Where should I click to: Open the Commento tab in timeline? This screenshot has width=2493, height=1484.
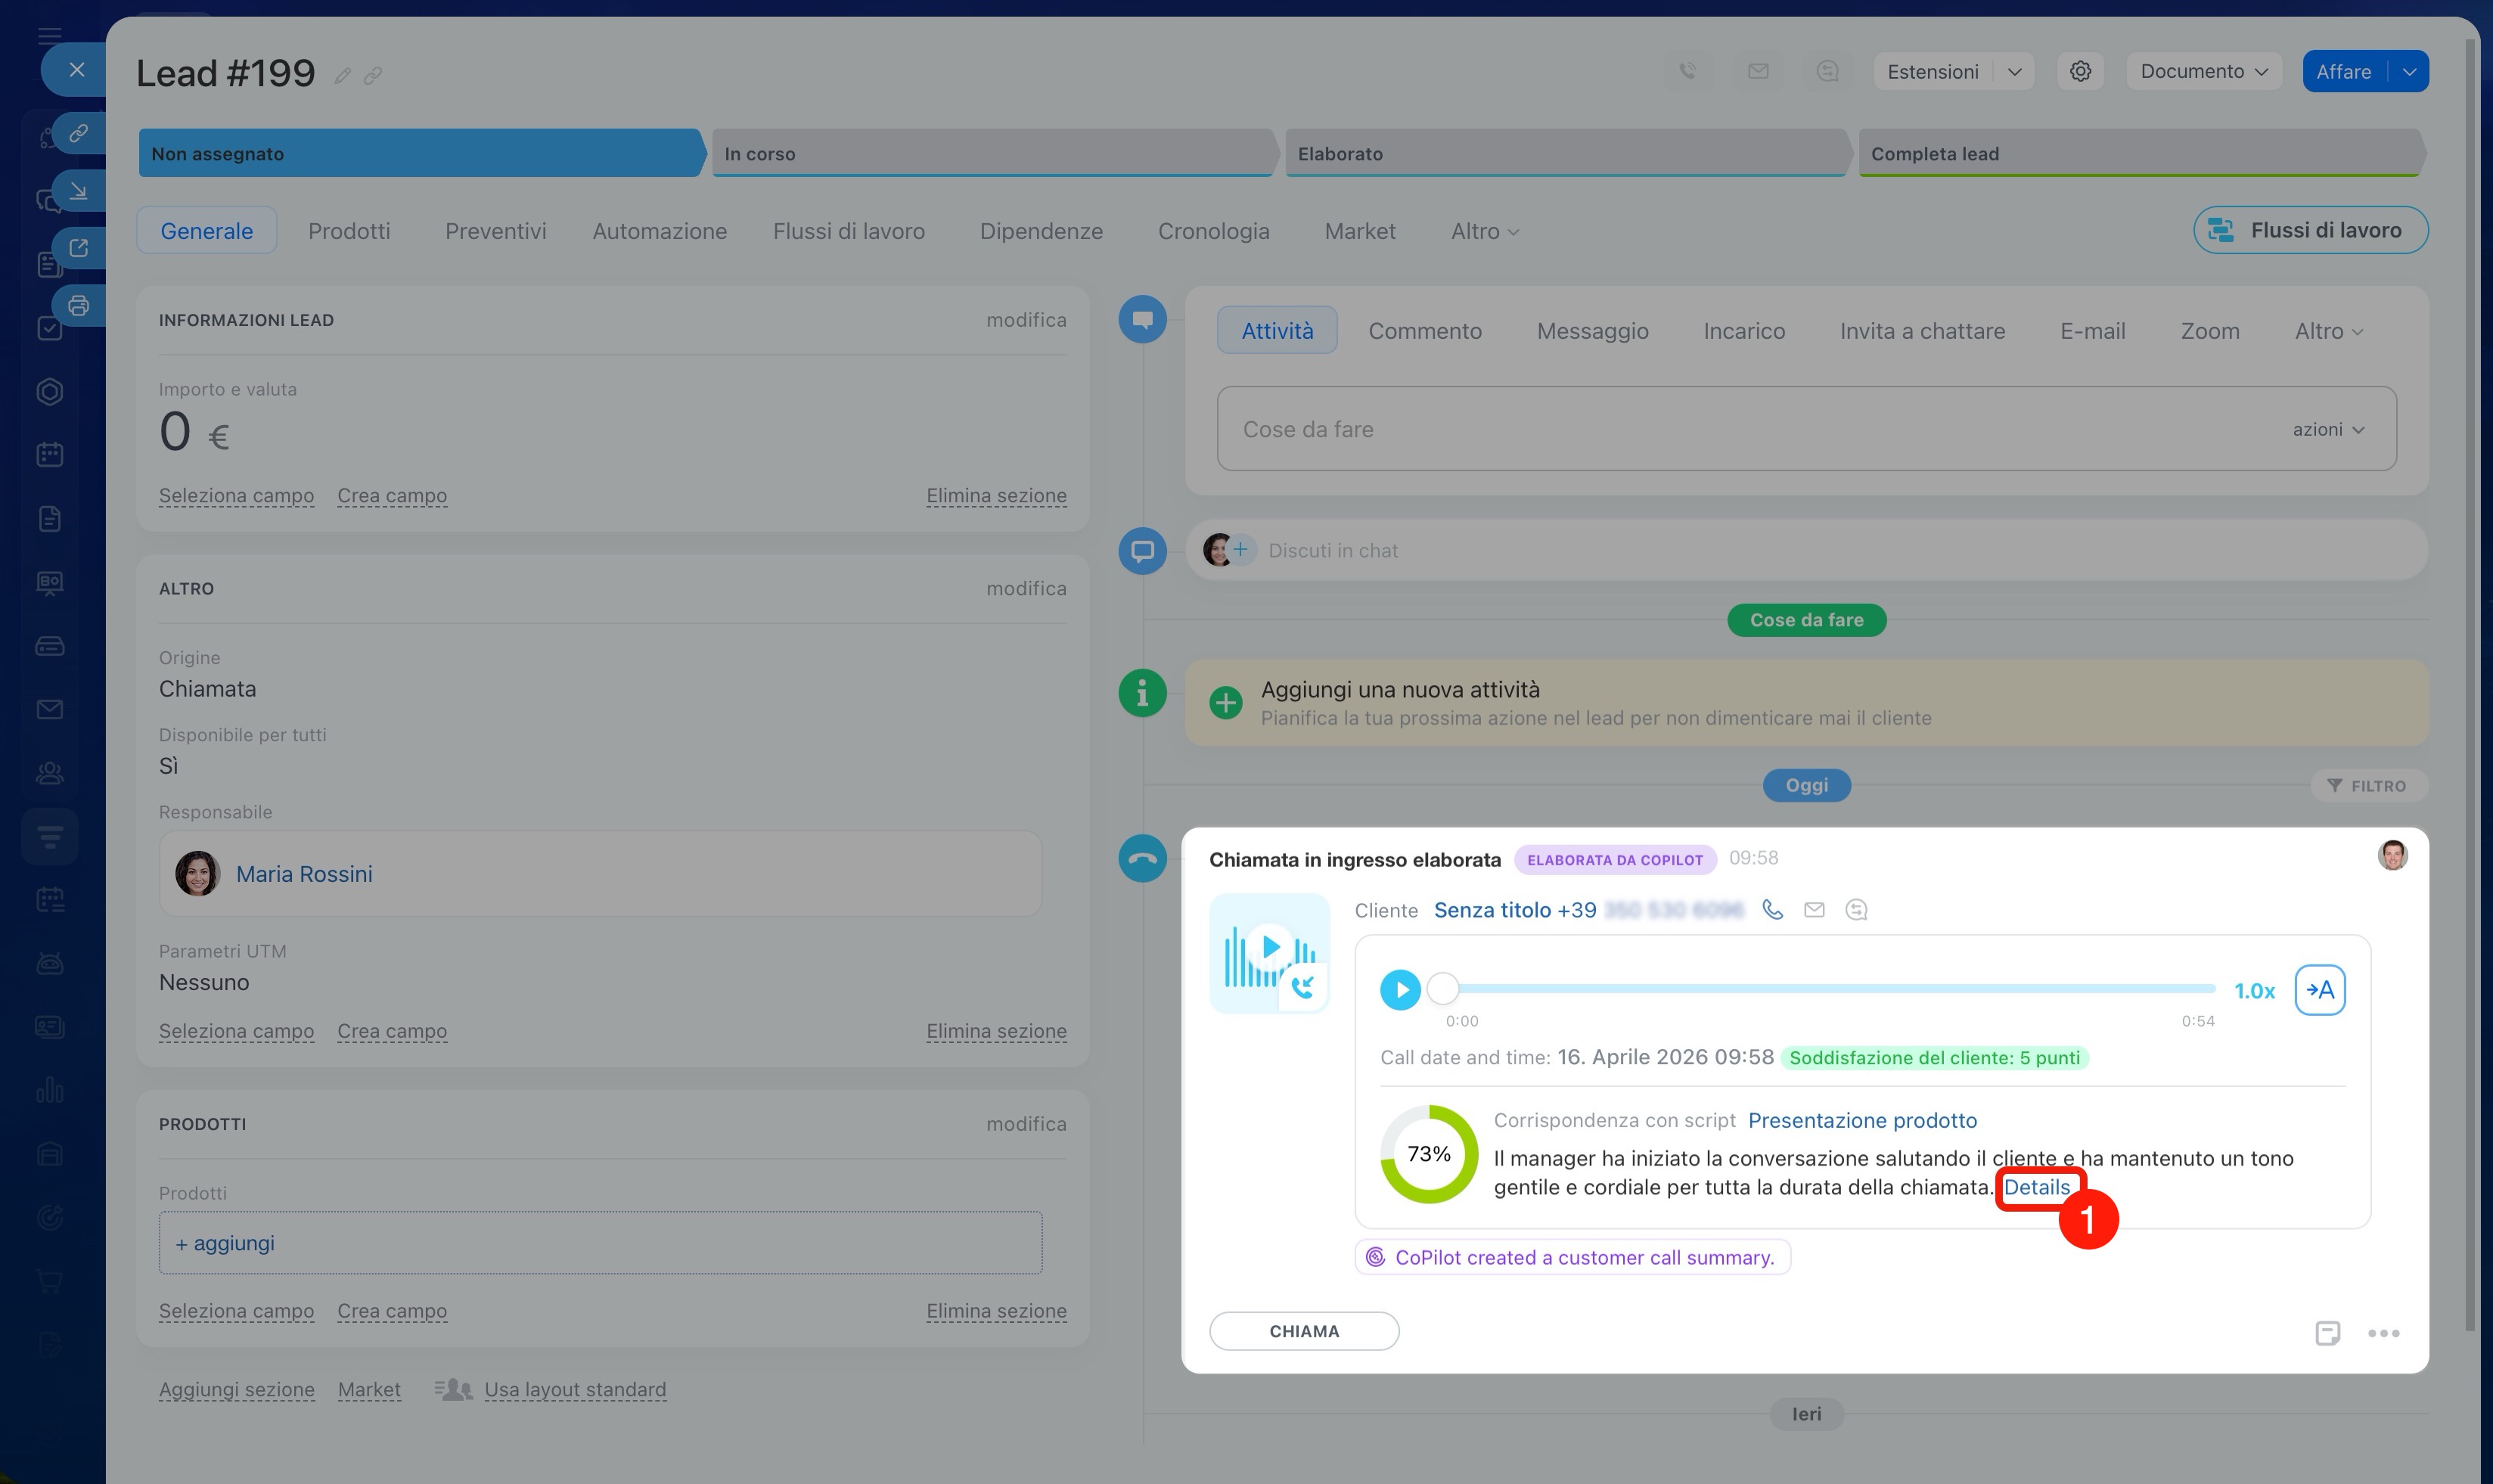click(1425, 331)
